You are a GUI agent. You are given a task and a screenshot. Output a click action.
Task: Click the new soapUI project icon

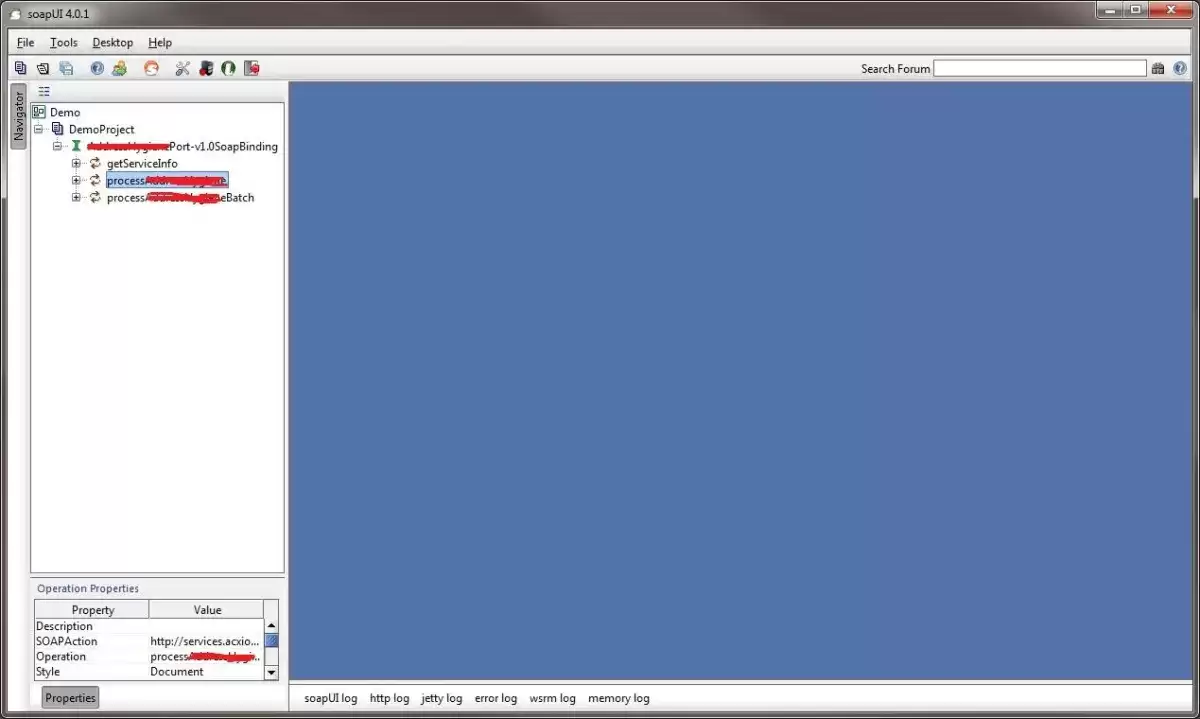pyautogui.click(x=21, y=68)
